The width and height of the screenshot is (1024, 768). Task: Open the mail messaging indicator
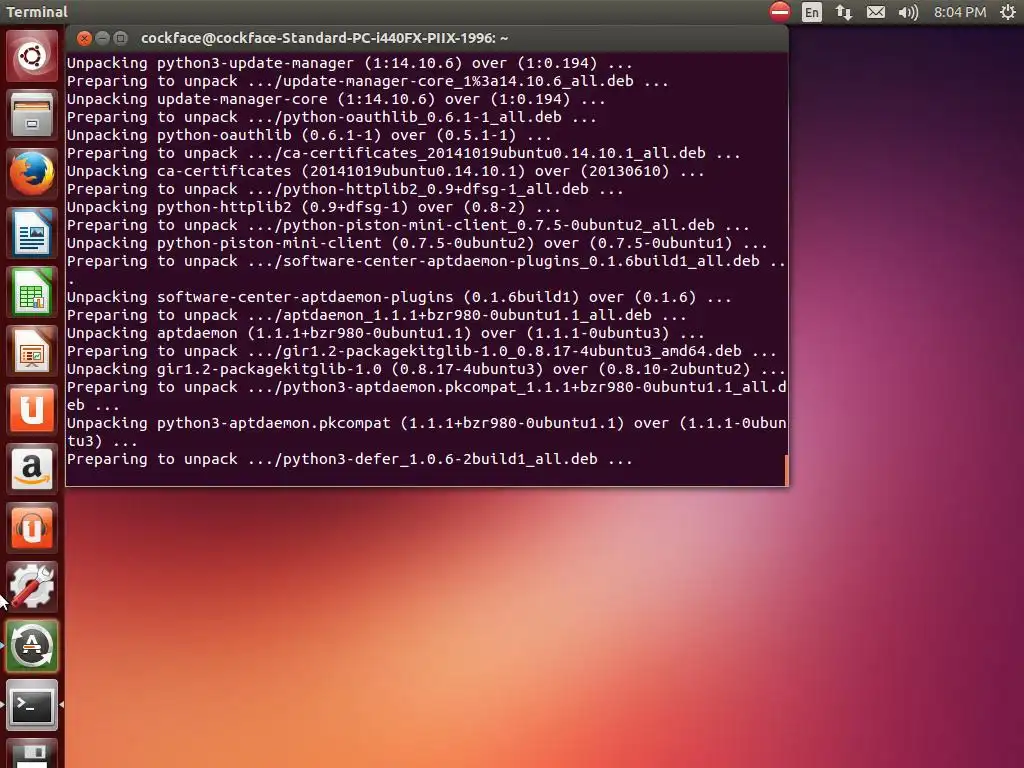(x=876, y=12)
